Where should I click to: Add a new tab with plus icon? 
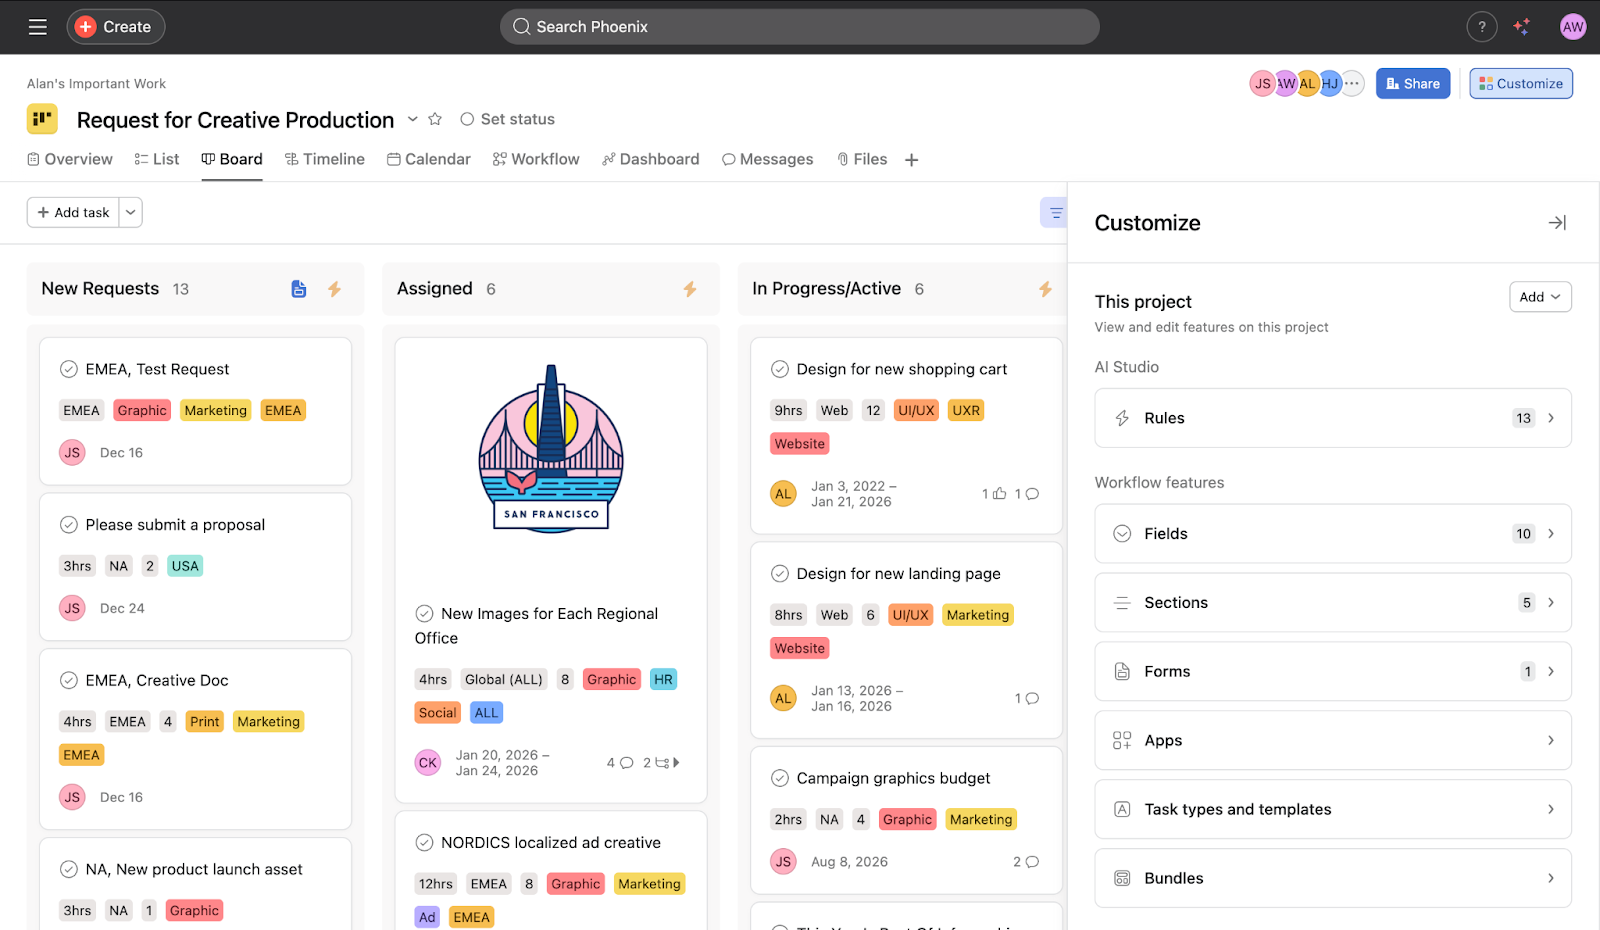pos(911,160)
